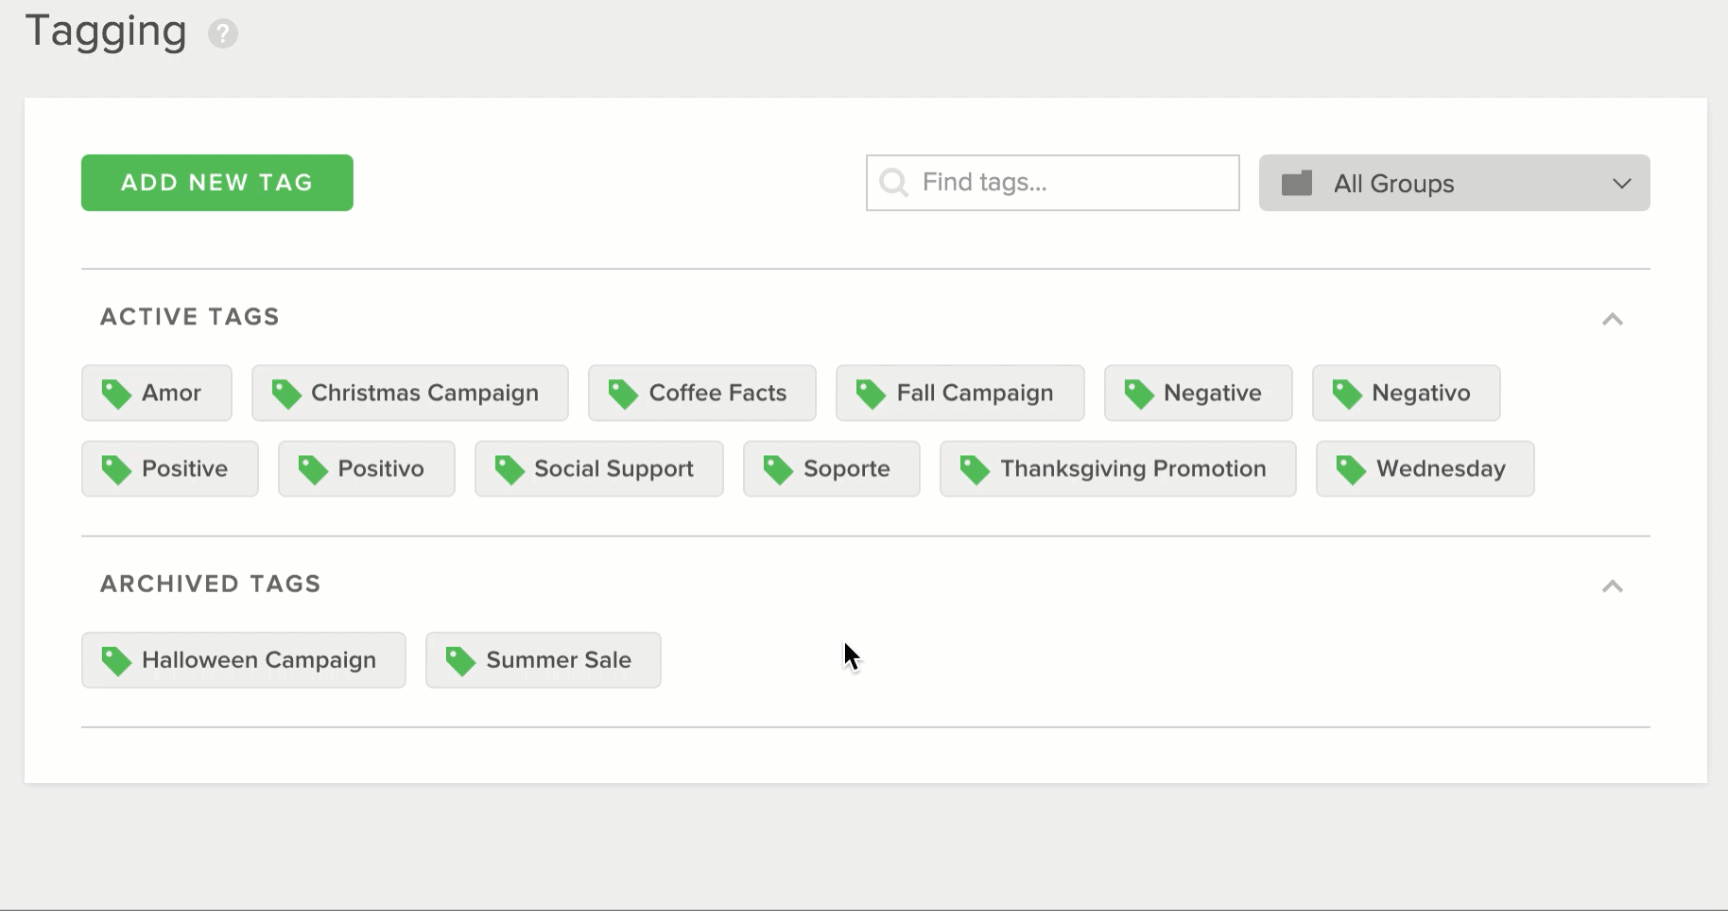Select the Fall Campaign tag

pyautogui.click(x=960, y=393)
